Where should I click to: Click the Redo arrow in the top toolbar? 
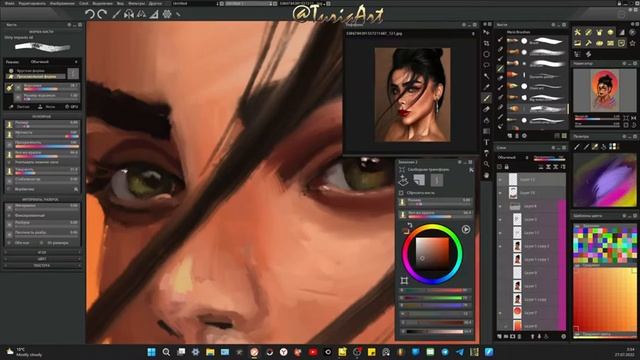(102, 14)
